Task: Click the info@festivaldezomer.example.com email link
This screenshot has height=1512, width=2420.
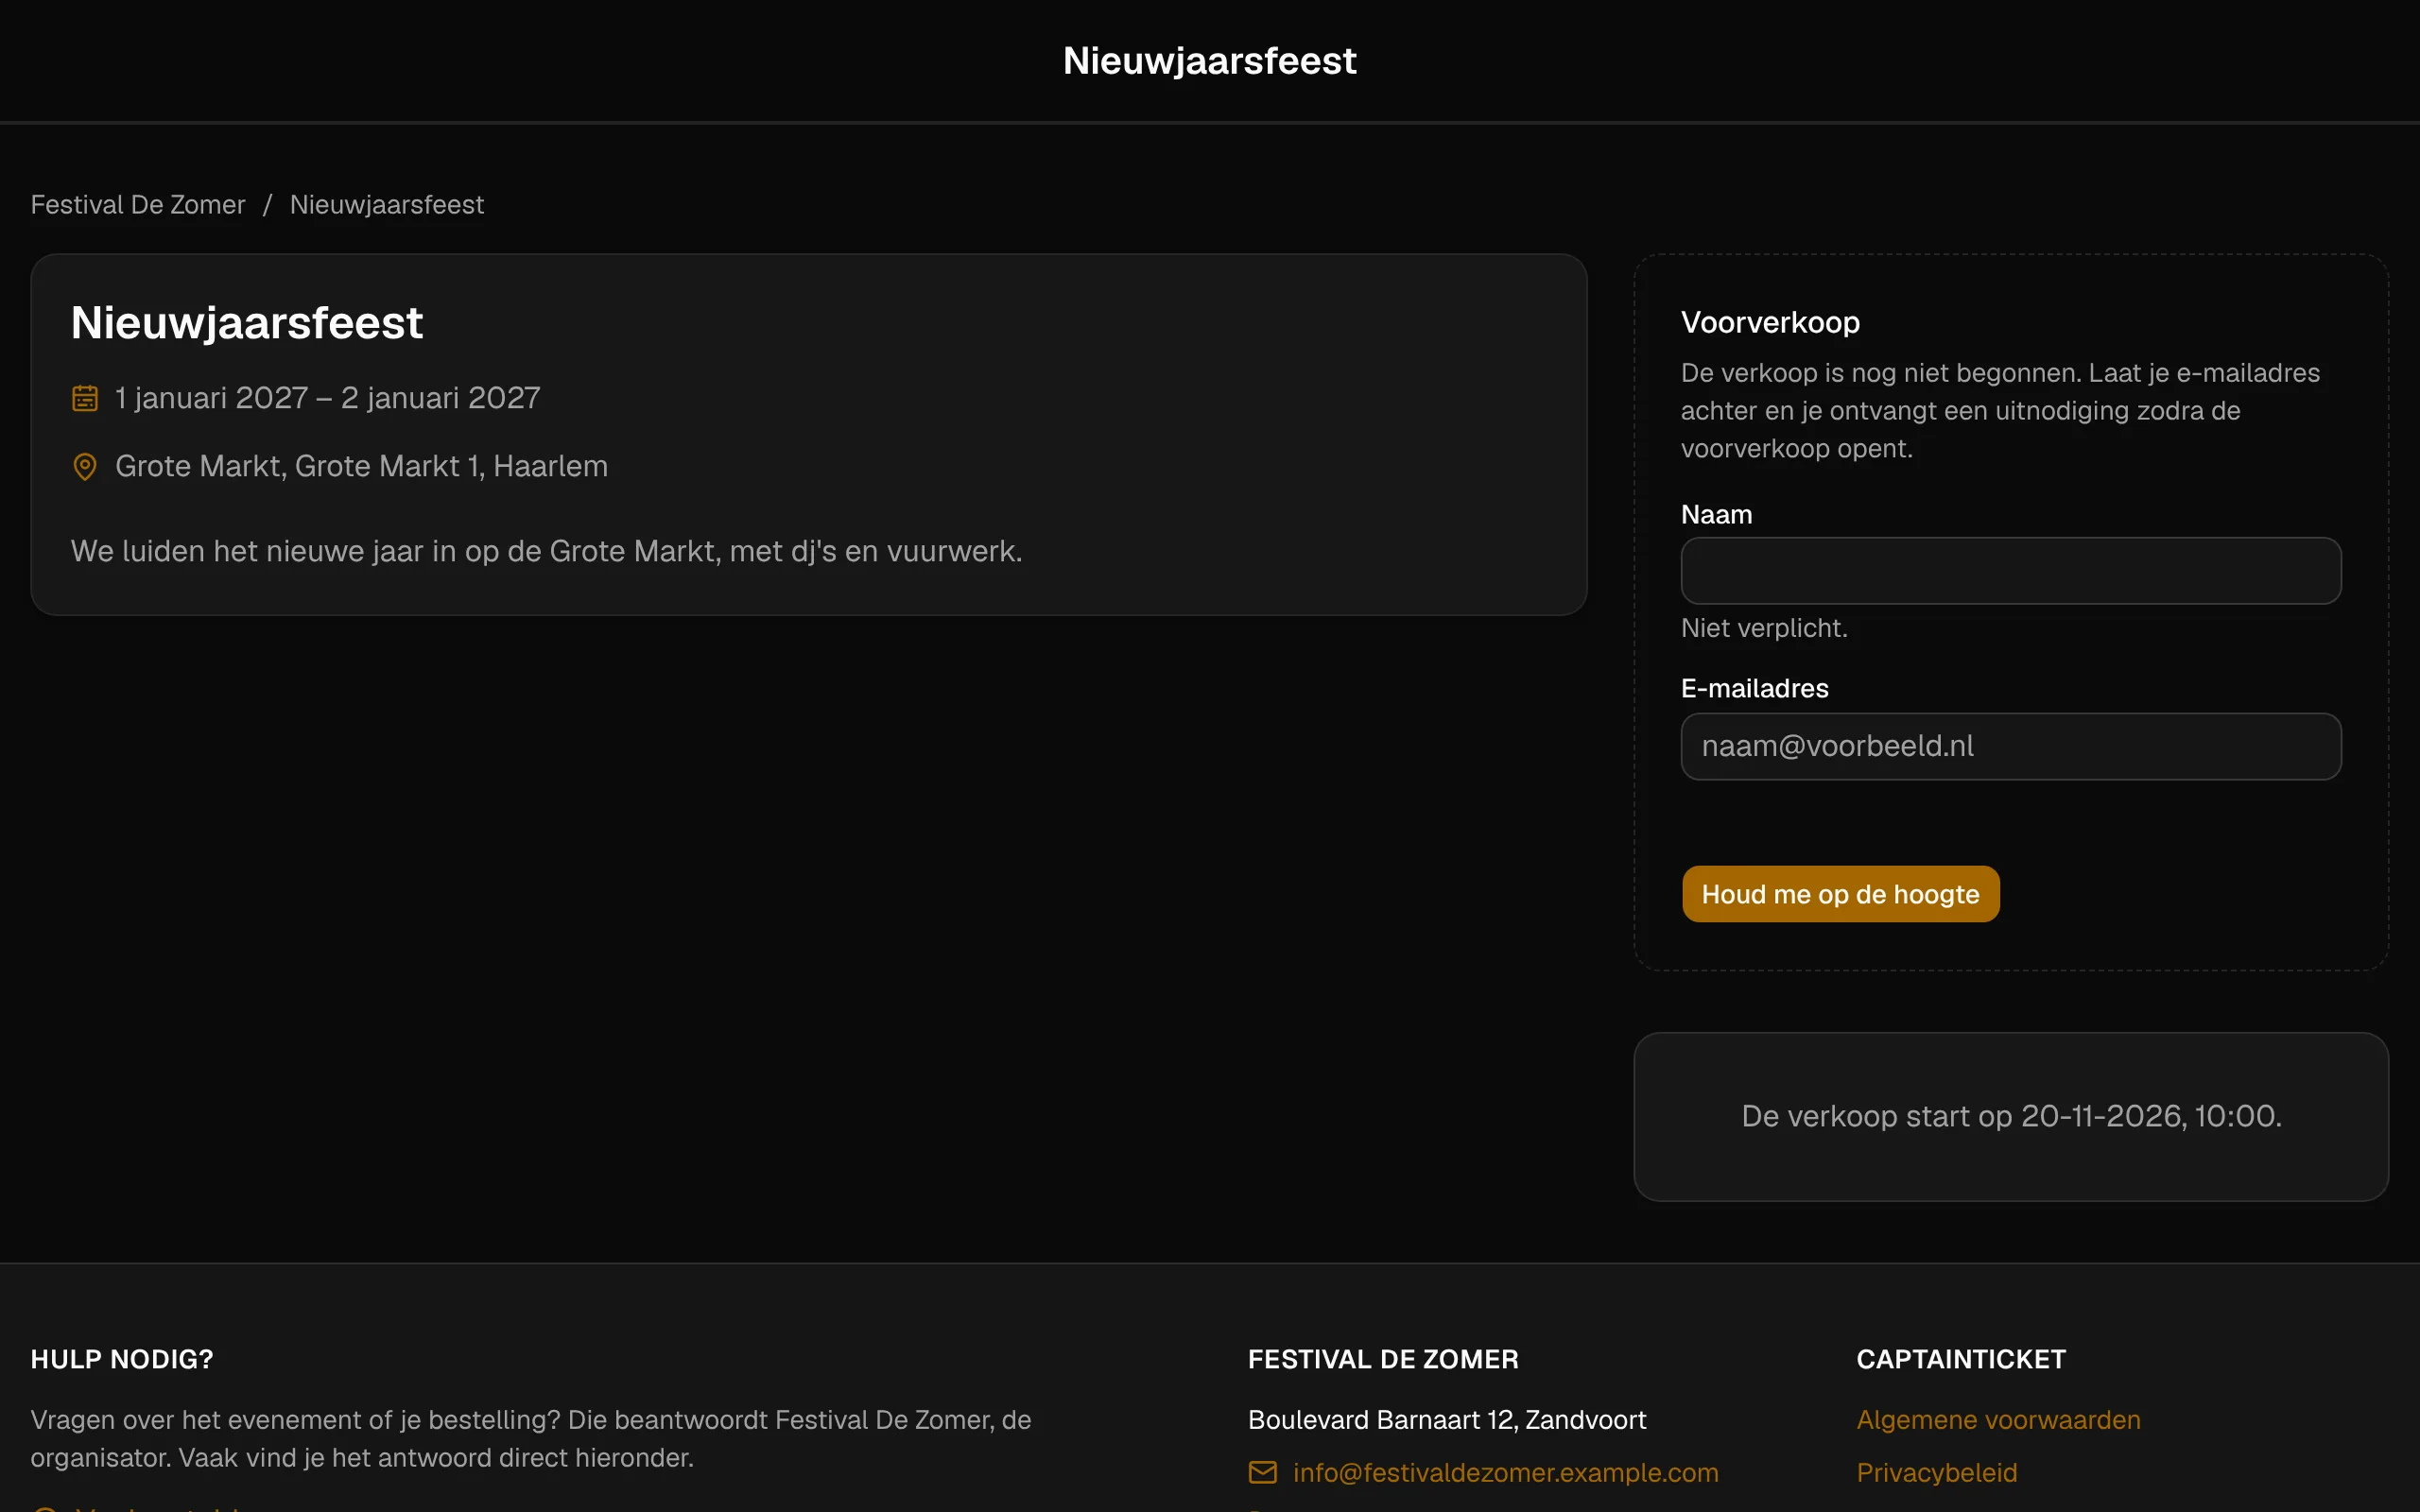Action: click(1505, 1472)
